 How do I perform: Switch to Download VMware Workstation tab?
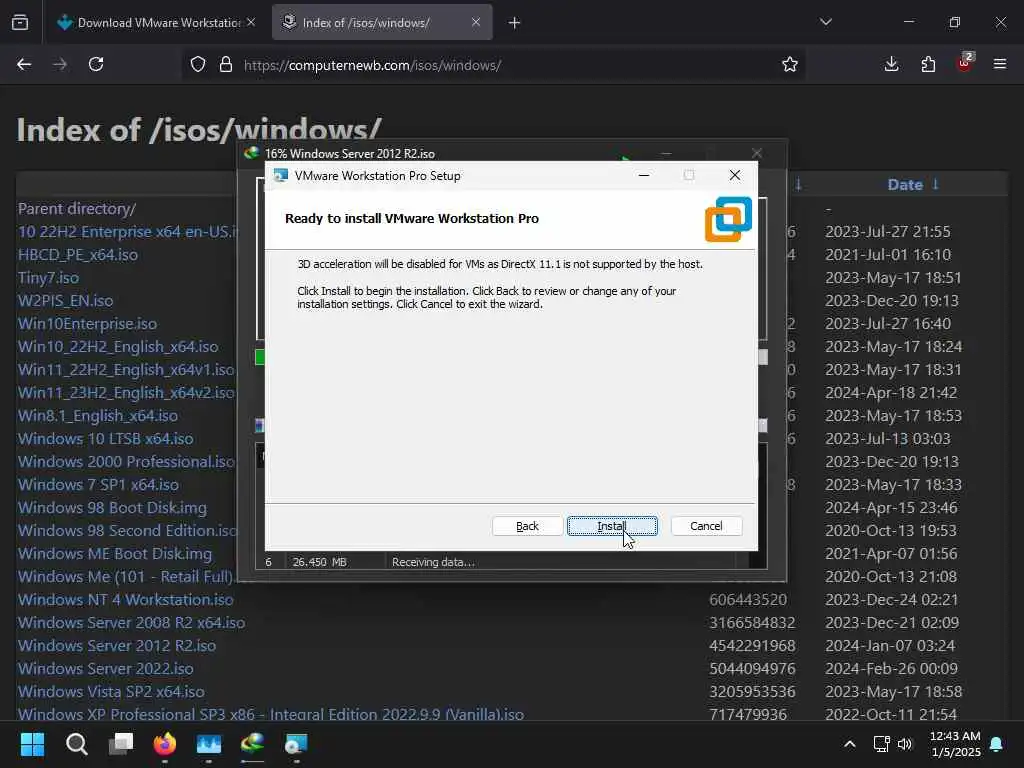click(157, 23)
